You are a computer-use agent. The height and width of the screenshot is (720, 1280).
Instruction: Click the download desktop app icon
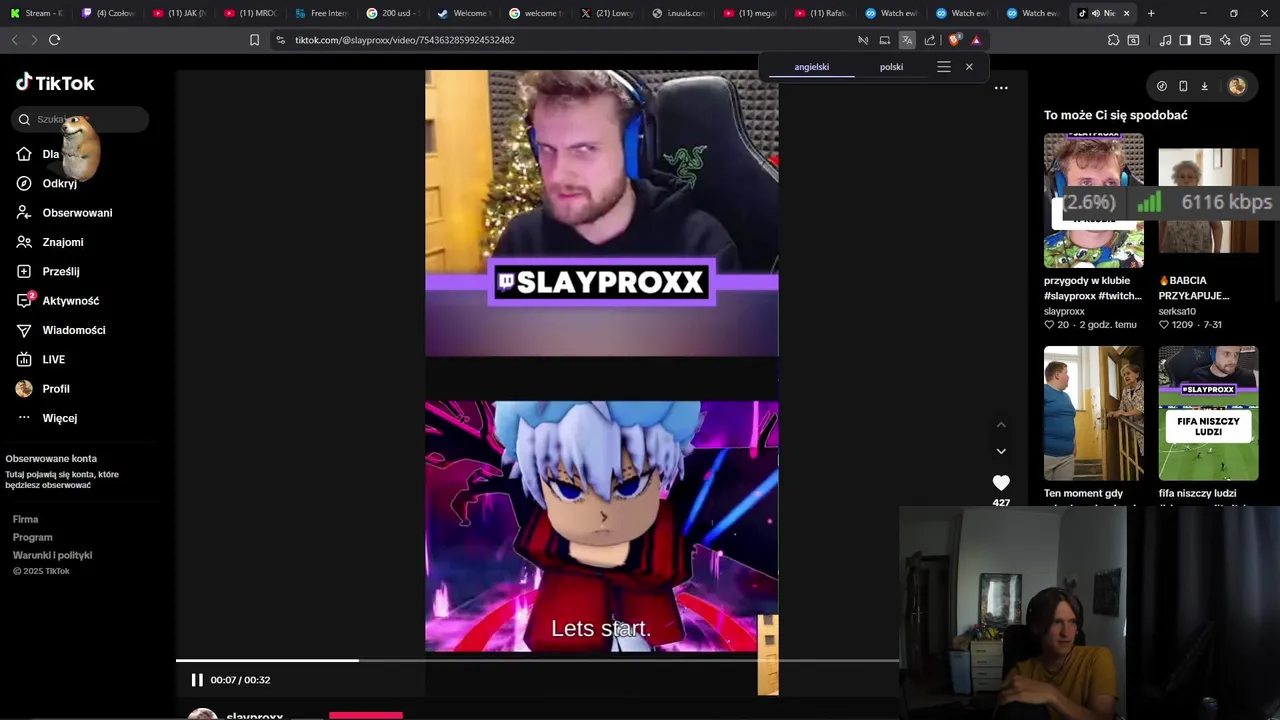[x=1204, y=86]
